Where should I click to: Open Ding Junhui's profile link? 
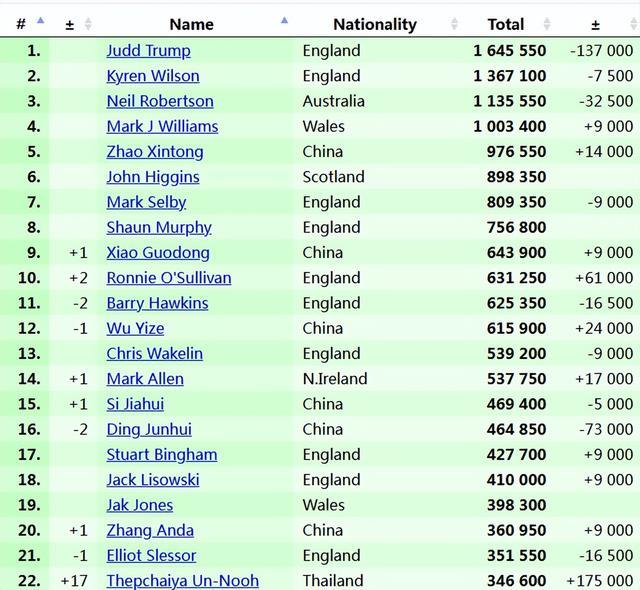[x=149, y=429]
